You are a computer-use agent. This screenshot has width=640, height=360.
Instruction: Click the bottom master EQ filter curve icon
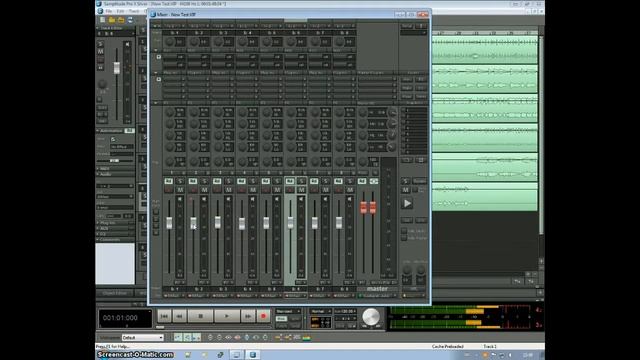pyautogui.click(x=392, y=146)
